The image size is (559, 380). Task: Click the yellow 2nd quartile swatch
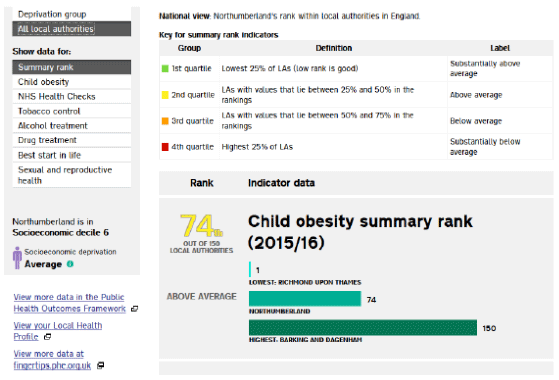point(165,95)
